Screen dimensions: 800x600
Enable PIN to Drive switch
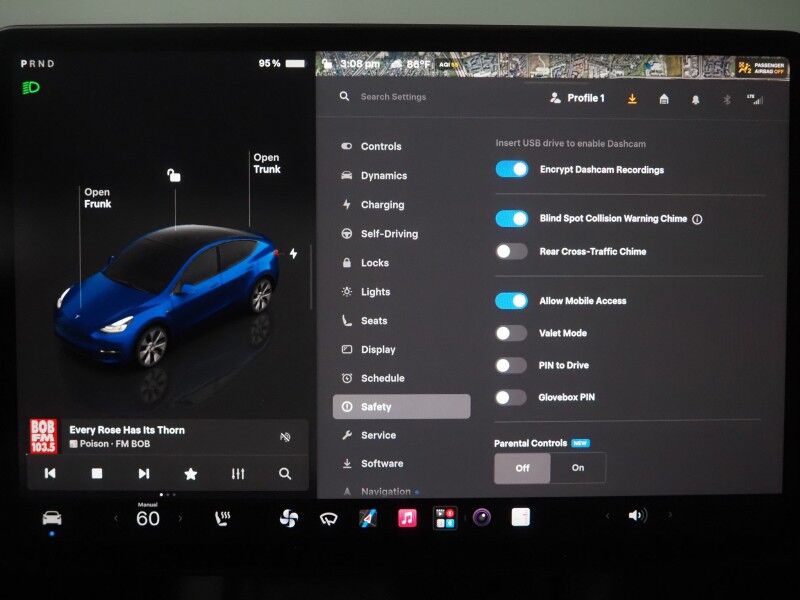click(x=511, y=365)
